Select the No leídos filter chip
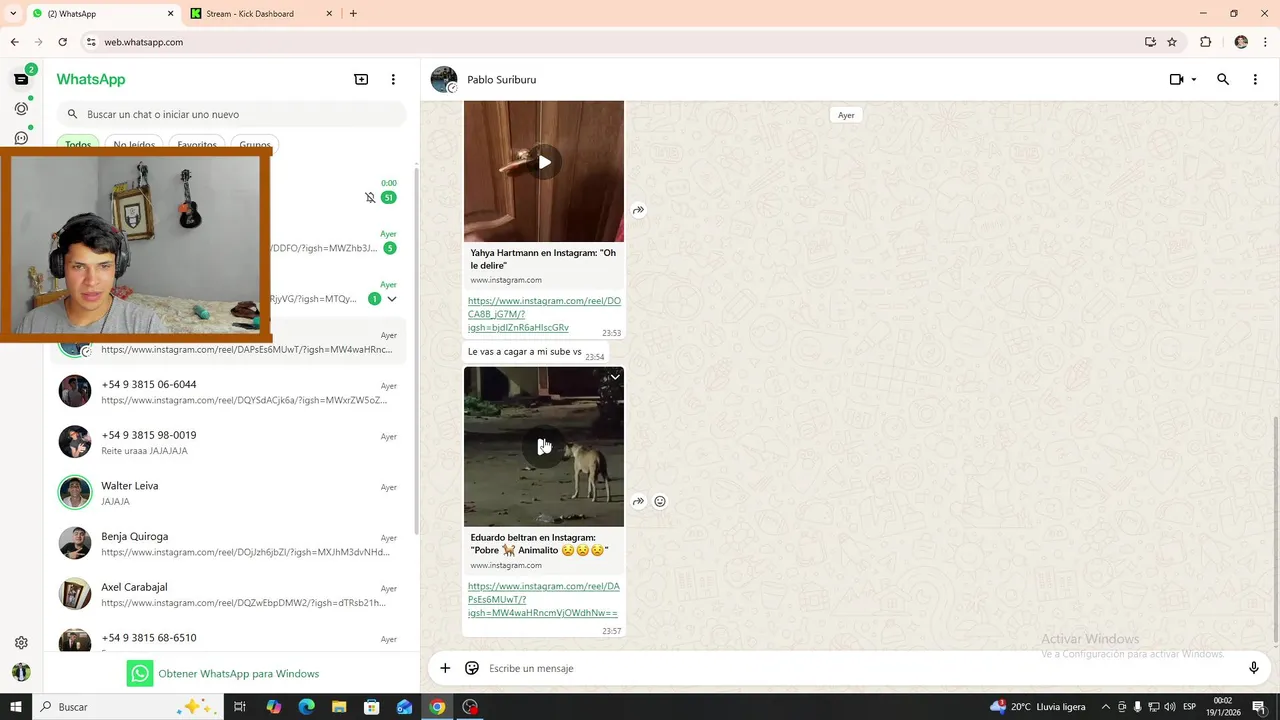The image size is (1280, 720). tap(134, 145)
